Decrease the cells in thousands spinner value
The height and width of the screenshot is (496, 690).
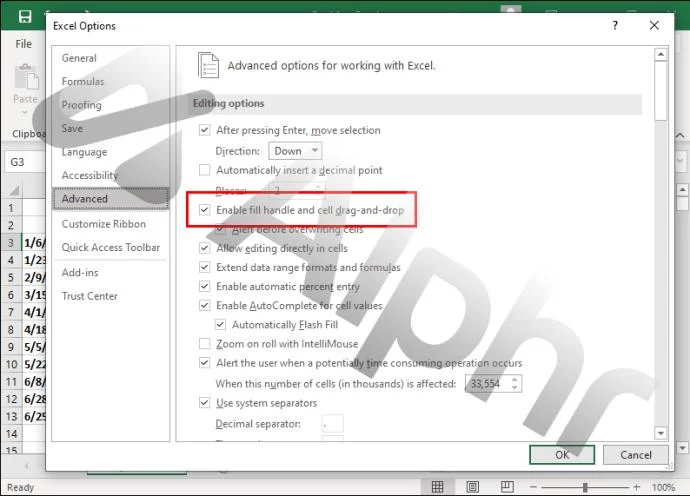pos(514,388)
